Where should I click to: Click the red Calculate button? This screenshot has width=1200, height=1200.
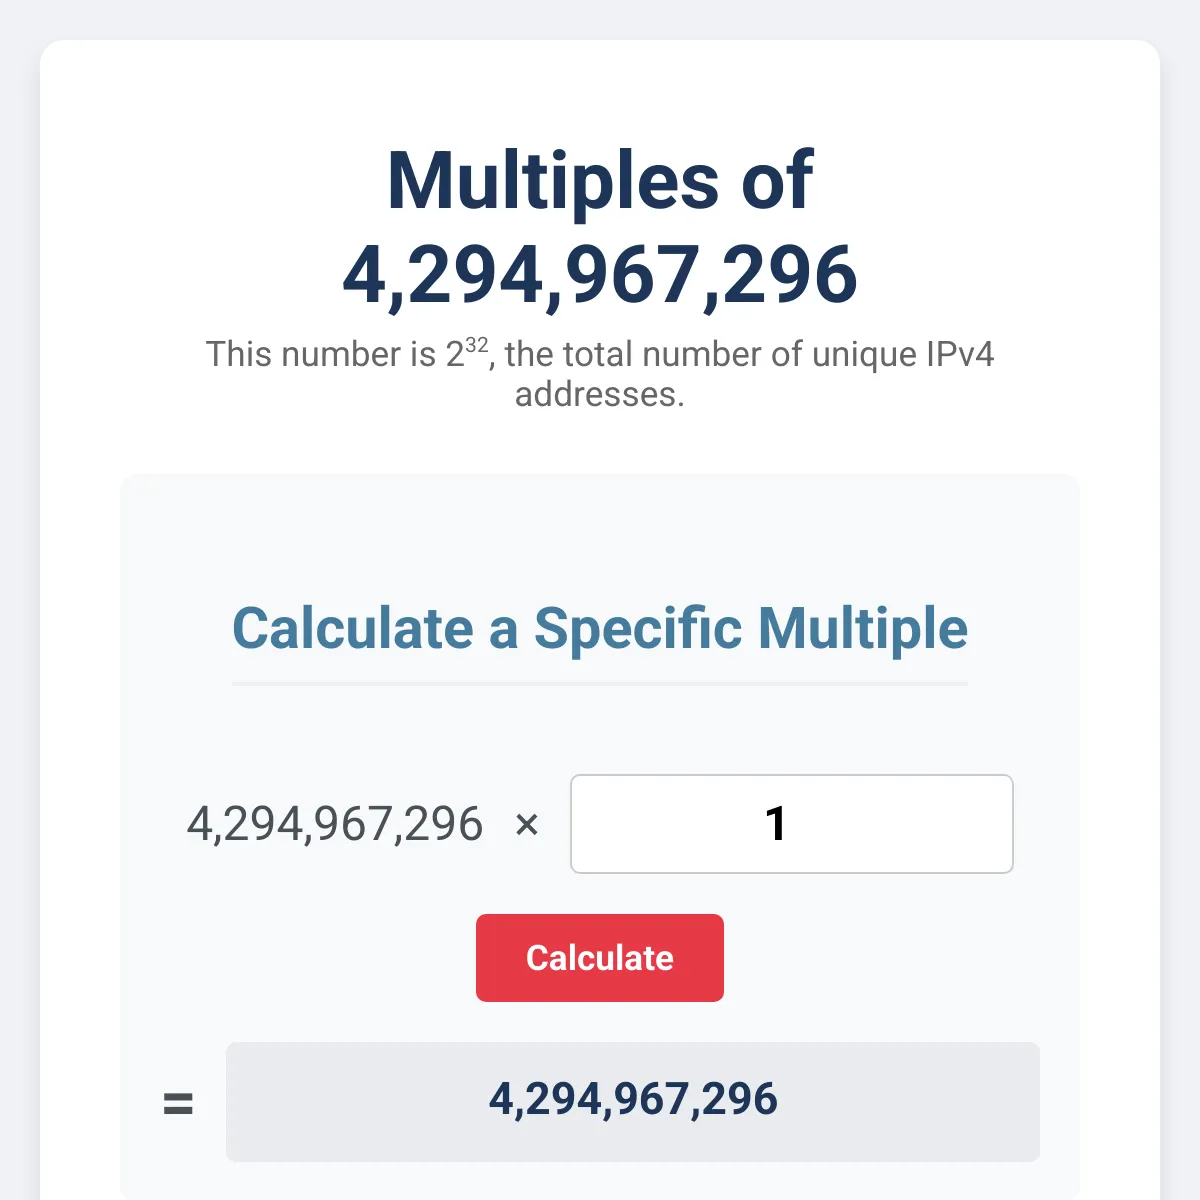click(600, 958)
